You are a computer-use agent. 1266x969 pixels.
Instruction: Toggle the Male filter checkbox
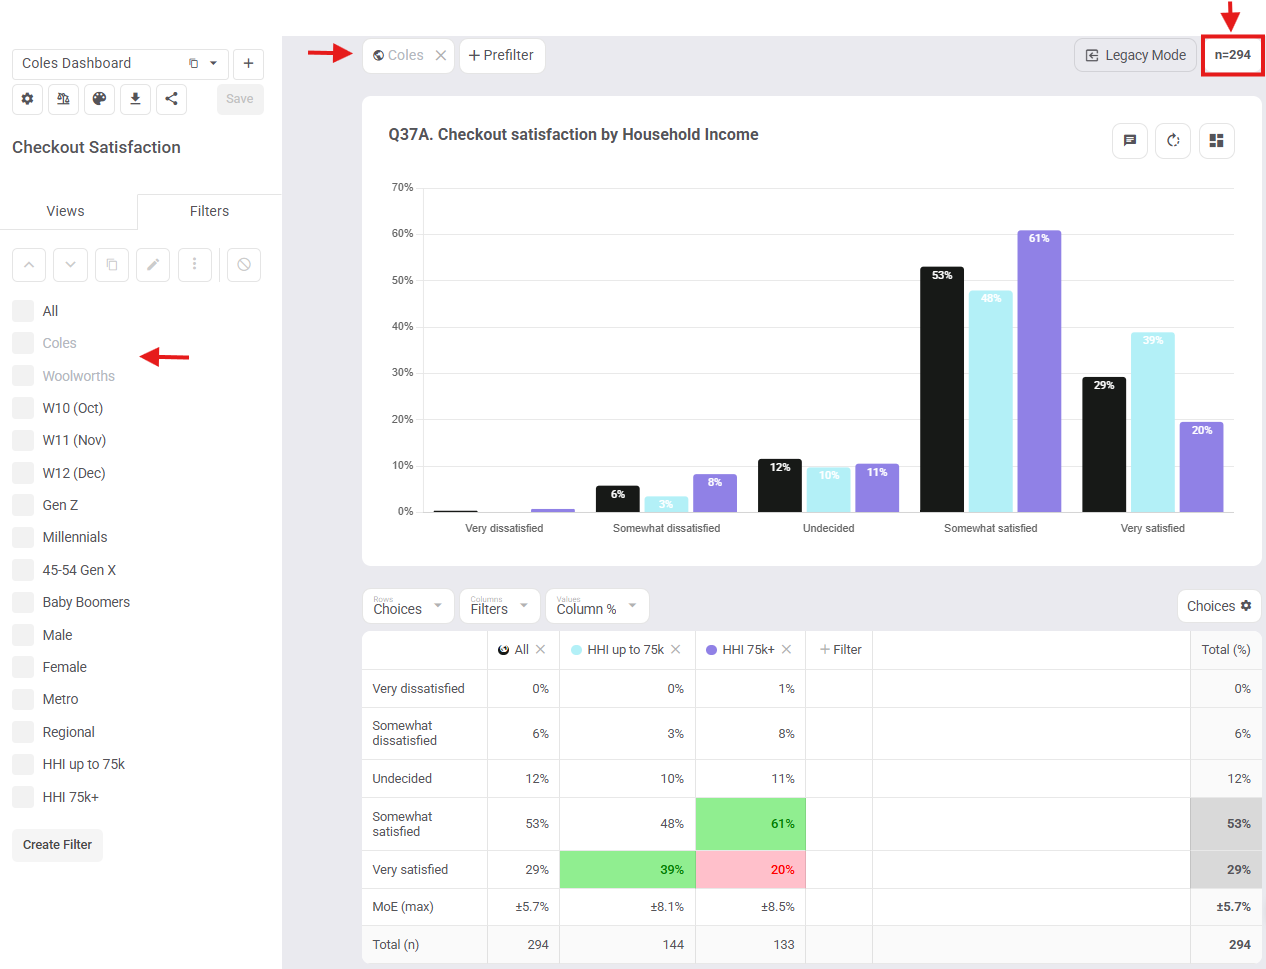(23, 635)
